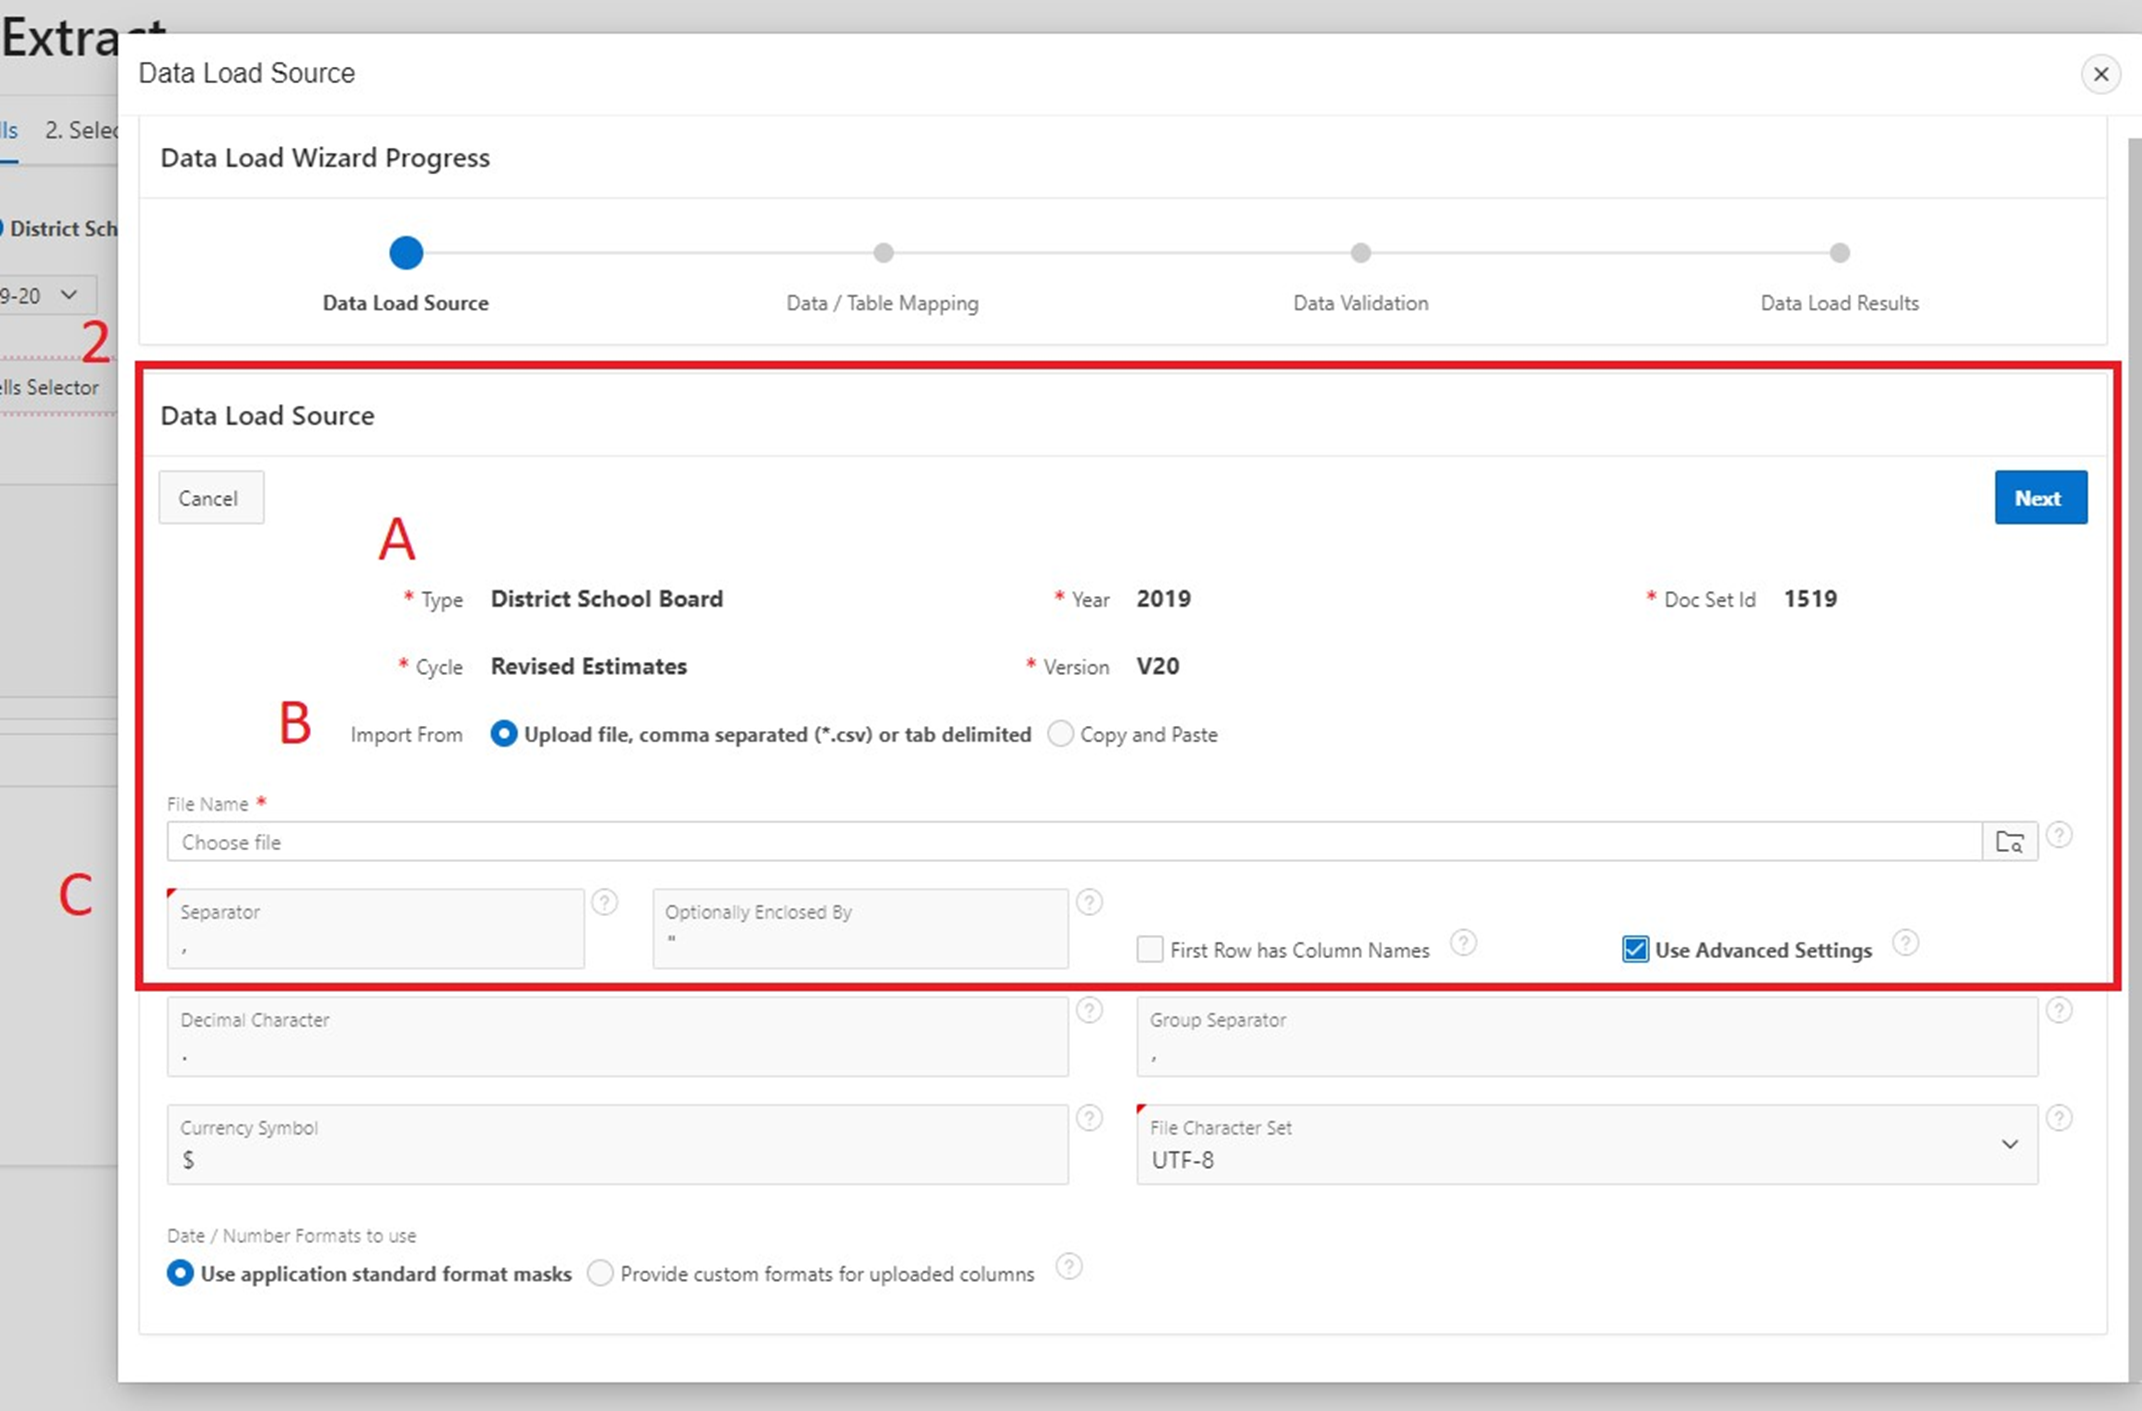The height and width of the screenshot is (1411, 2142).
Task: Select the Copy and Paste radio option
Action: point(1060,734)
